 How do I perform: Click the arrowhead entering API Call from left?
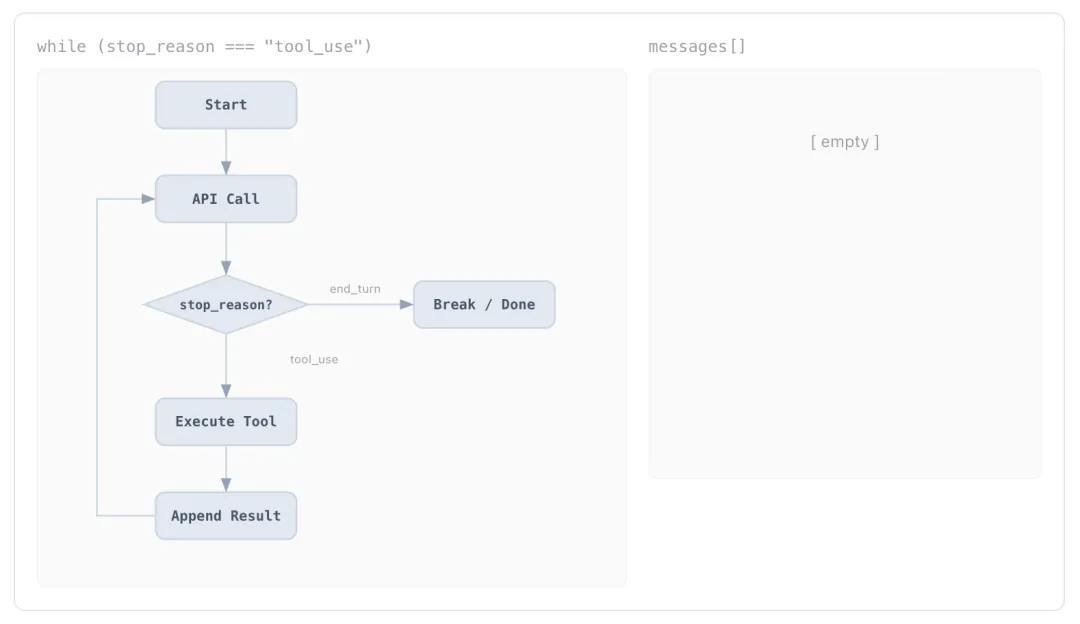pyautogui.click(x=148, y=199)
